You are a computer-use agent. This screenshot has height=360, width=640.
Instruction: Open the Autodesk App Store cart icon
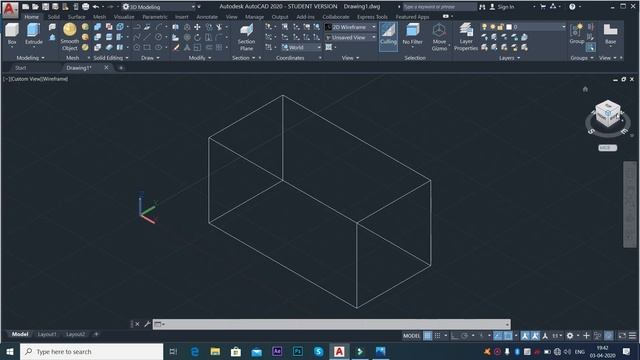click(x=543, y=7)
